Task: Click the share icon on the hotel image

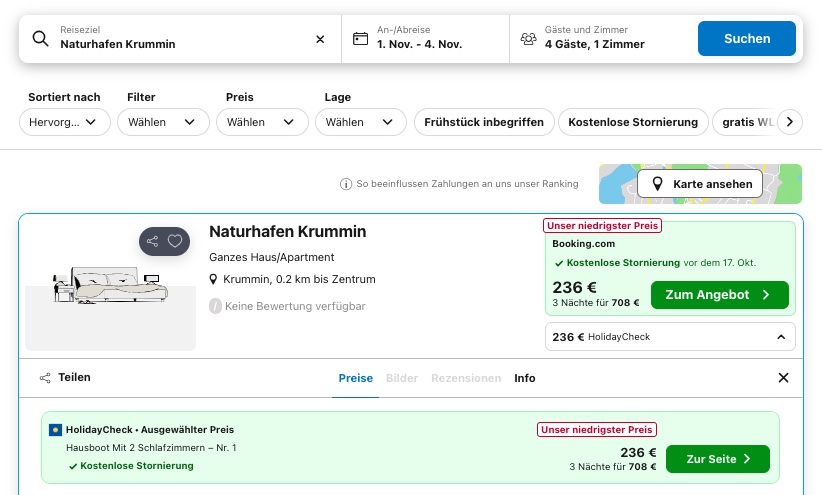Action: [x=152, y=241]
